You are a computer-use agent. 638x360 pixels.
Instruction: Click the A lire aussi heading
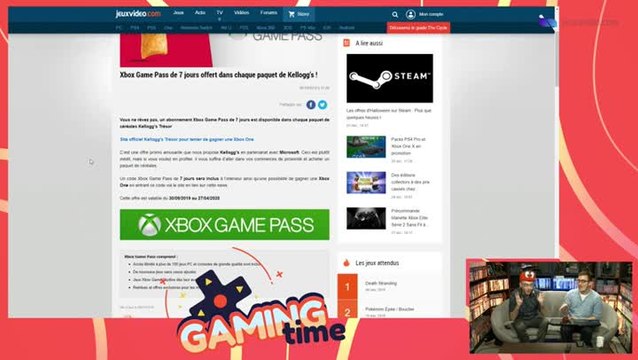[369, 43]
